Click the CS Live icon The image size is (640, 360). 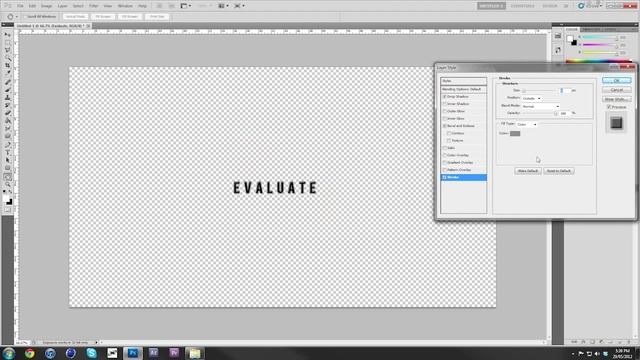coord(581,6)
